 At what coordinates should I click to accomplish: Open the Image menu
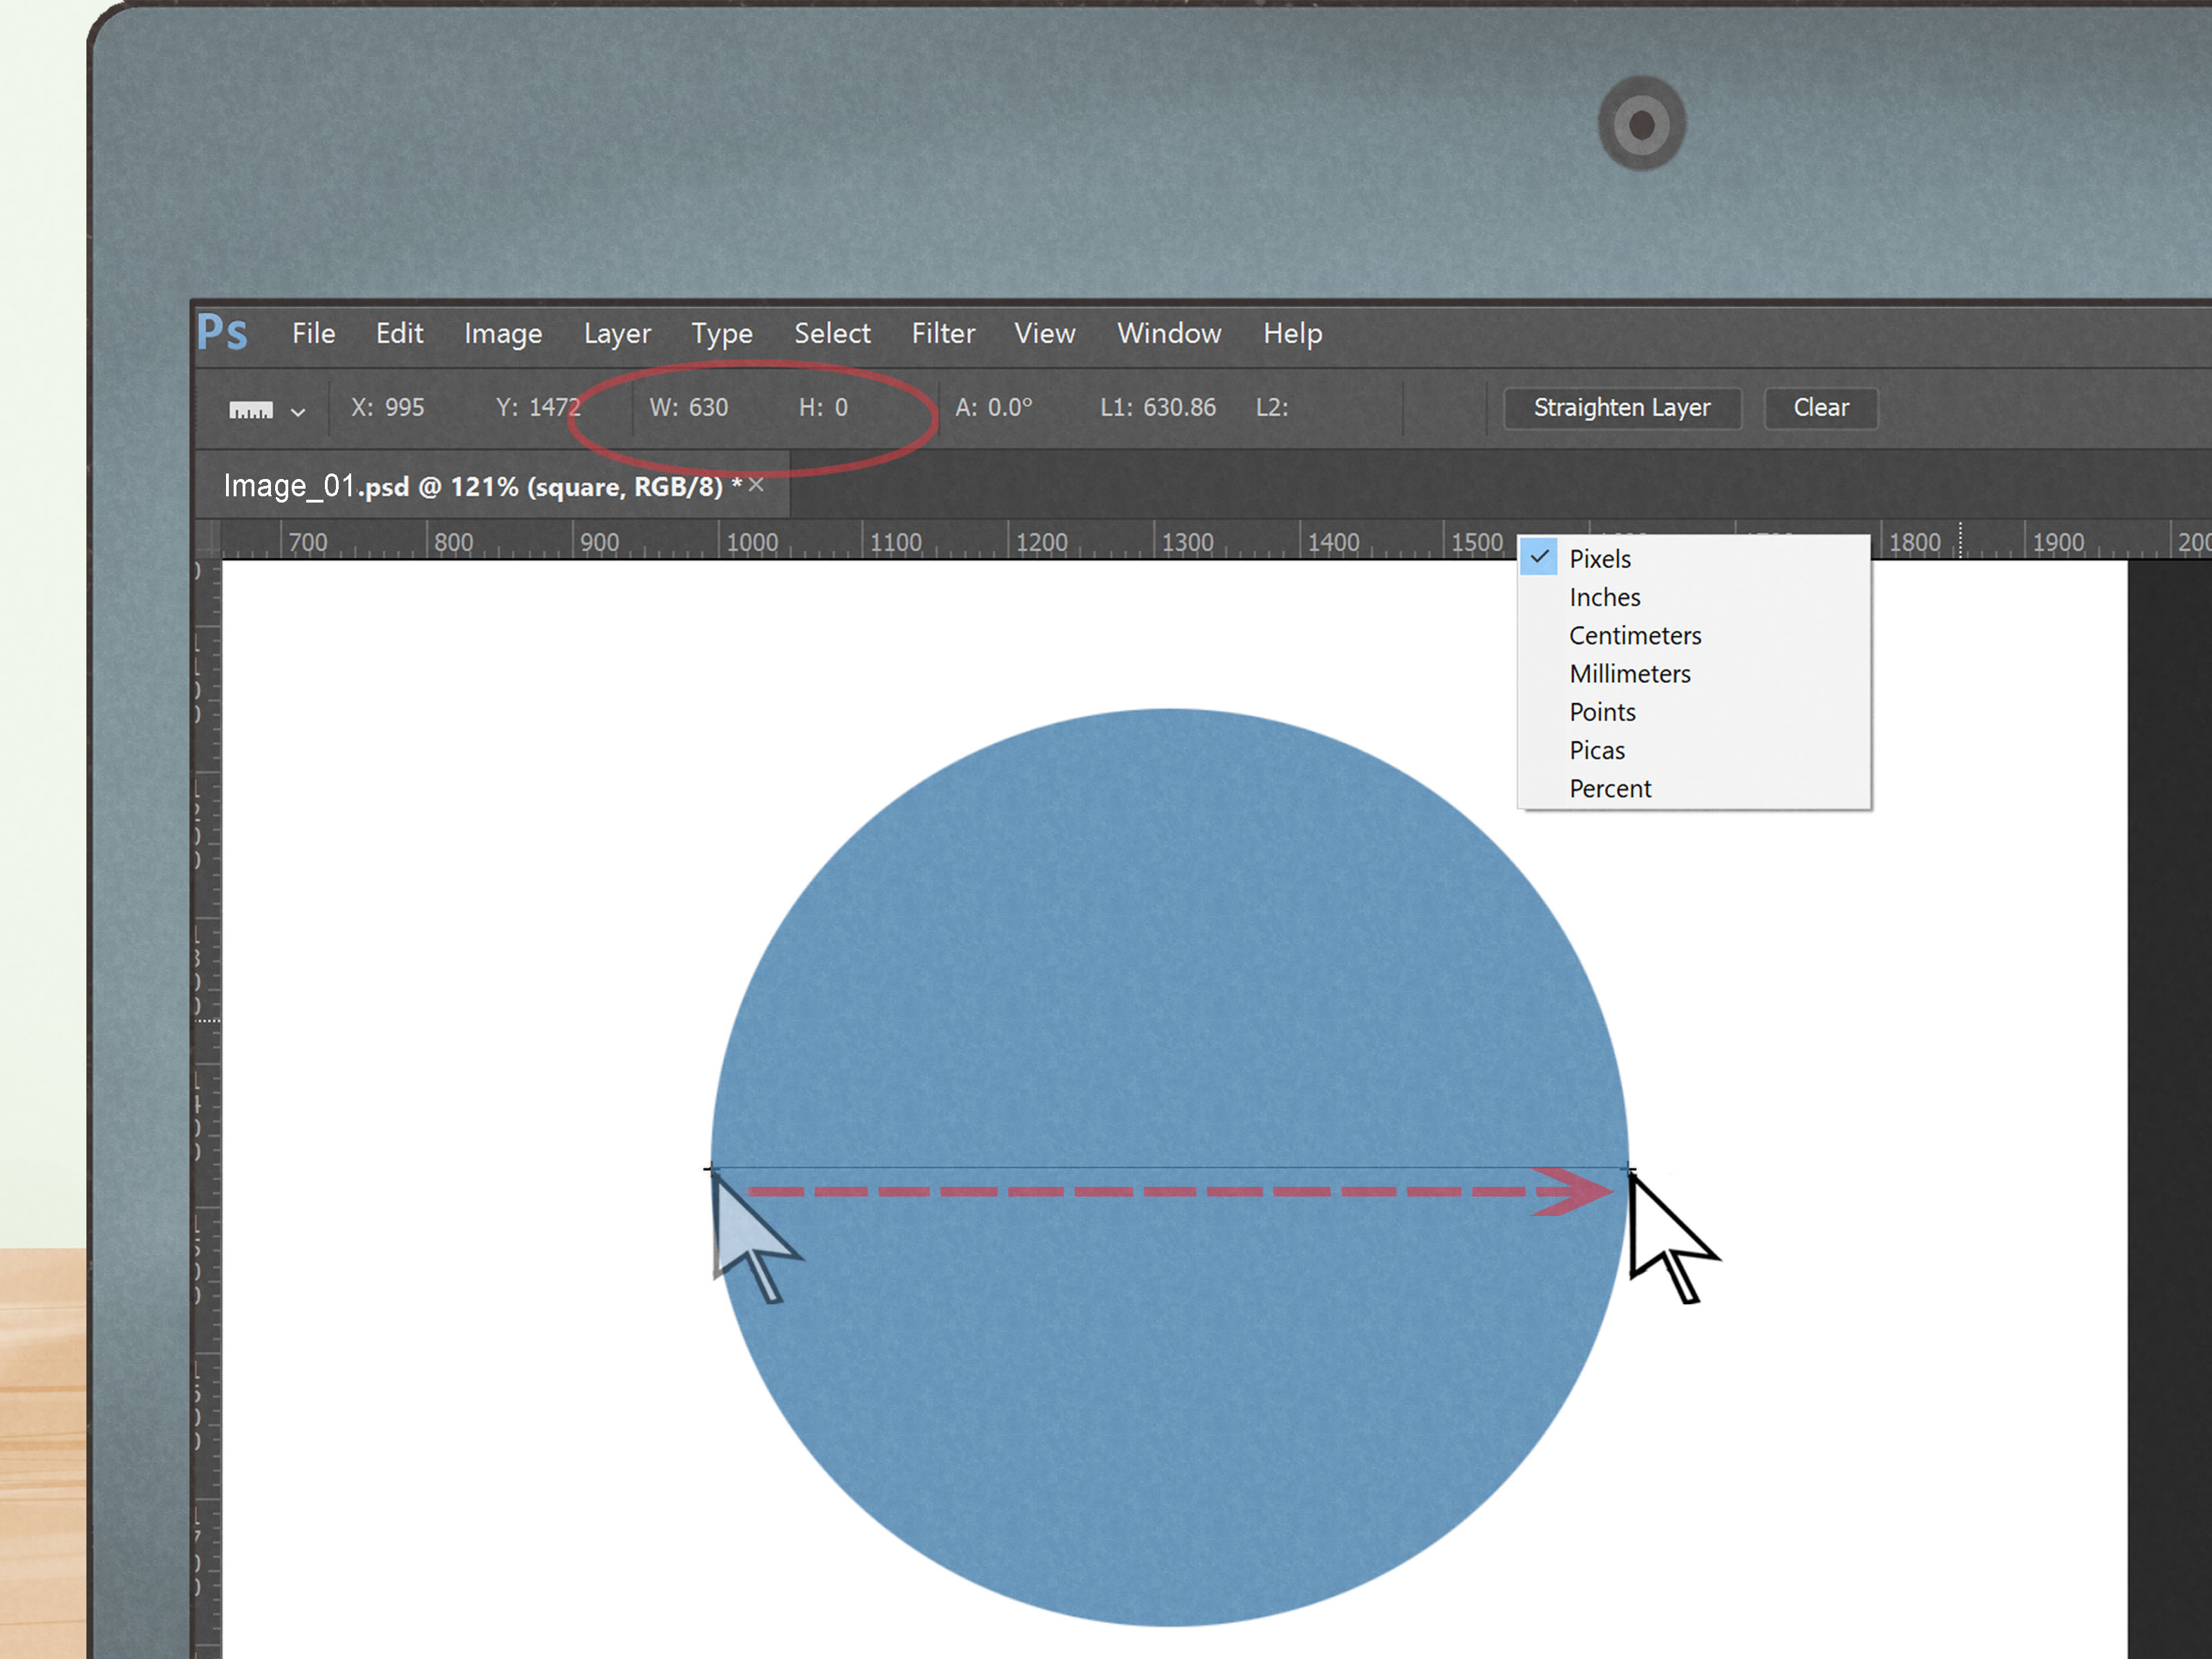point(503,333)
